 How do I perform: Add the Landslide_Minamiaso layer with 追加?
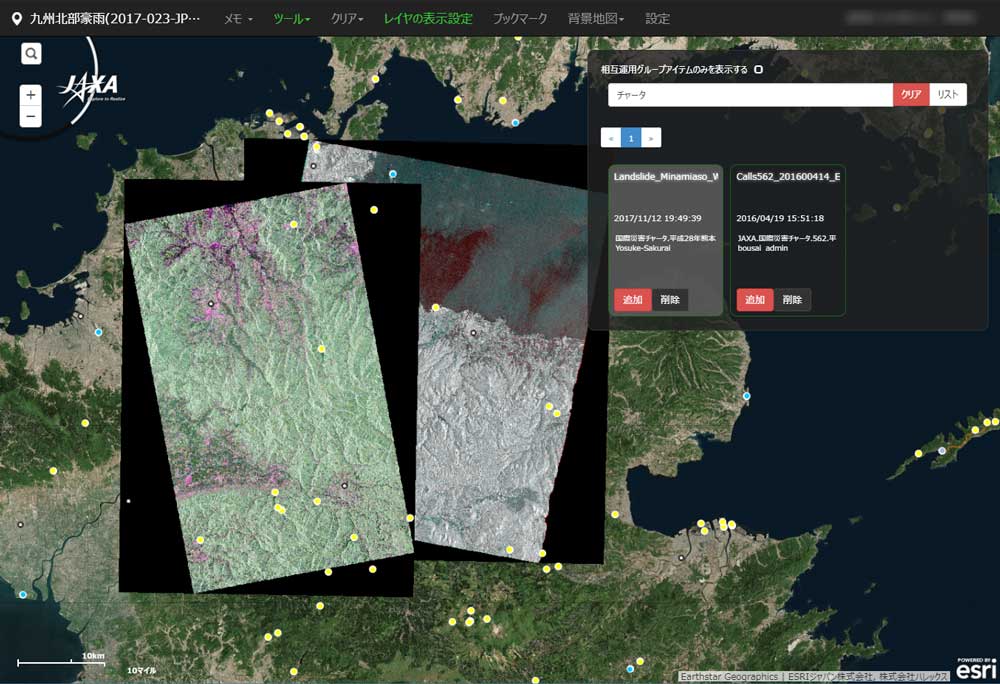tap(632, 300)
